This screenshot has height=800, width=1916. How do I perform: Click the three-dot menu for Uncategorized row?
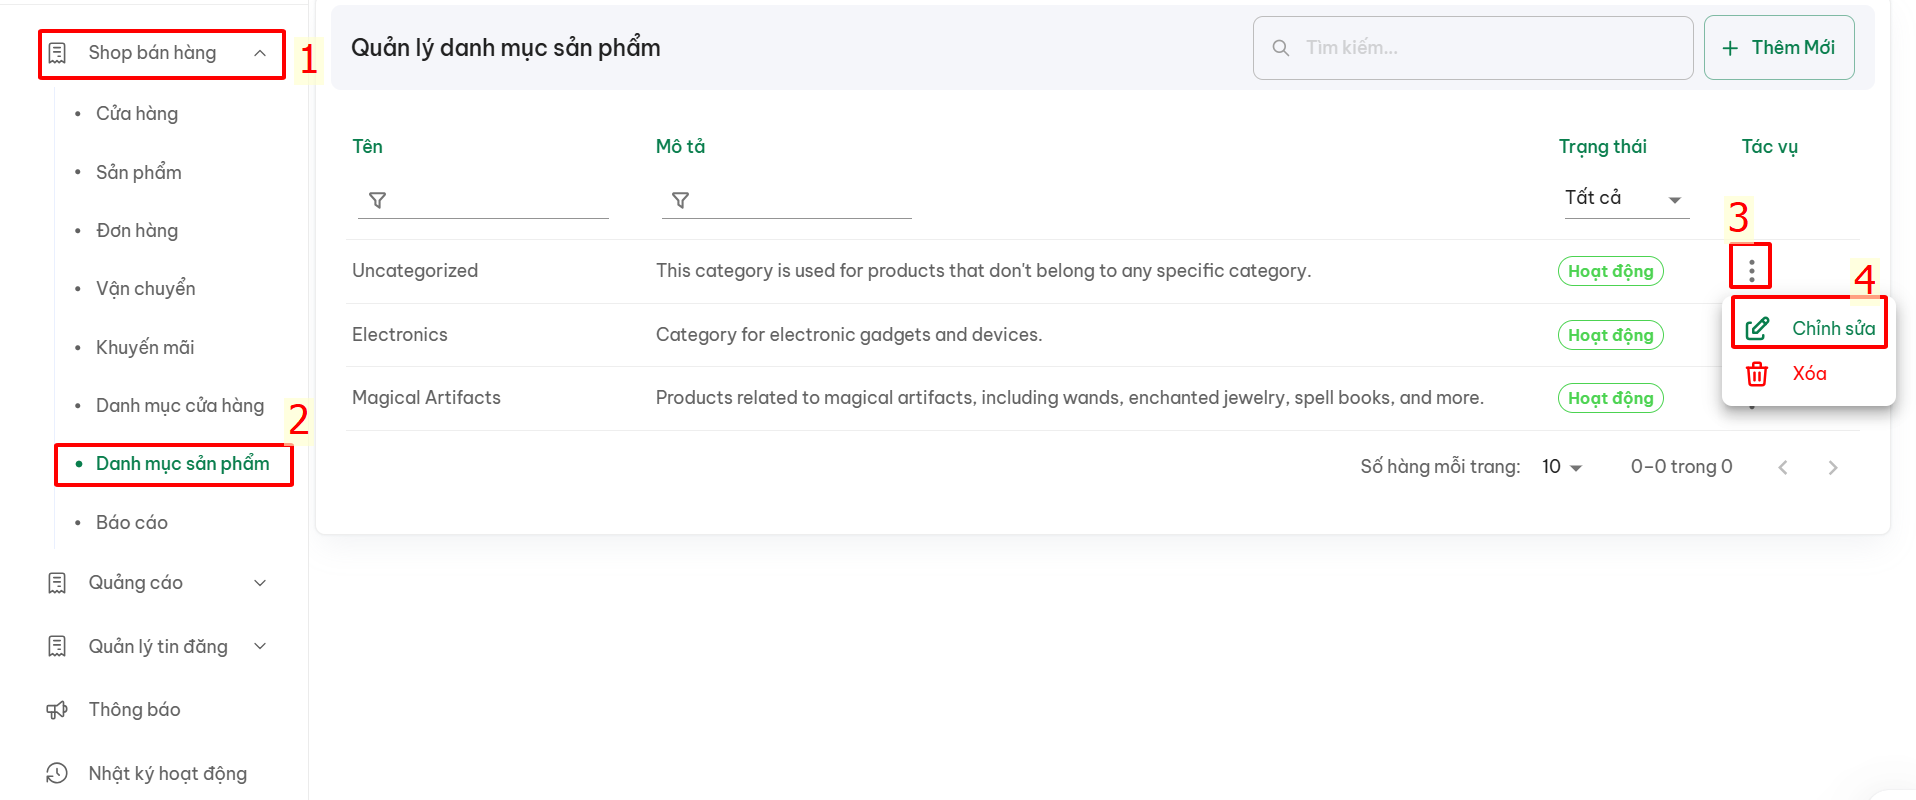tap(1751, 270)
